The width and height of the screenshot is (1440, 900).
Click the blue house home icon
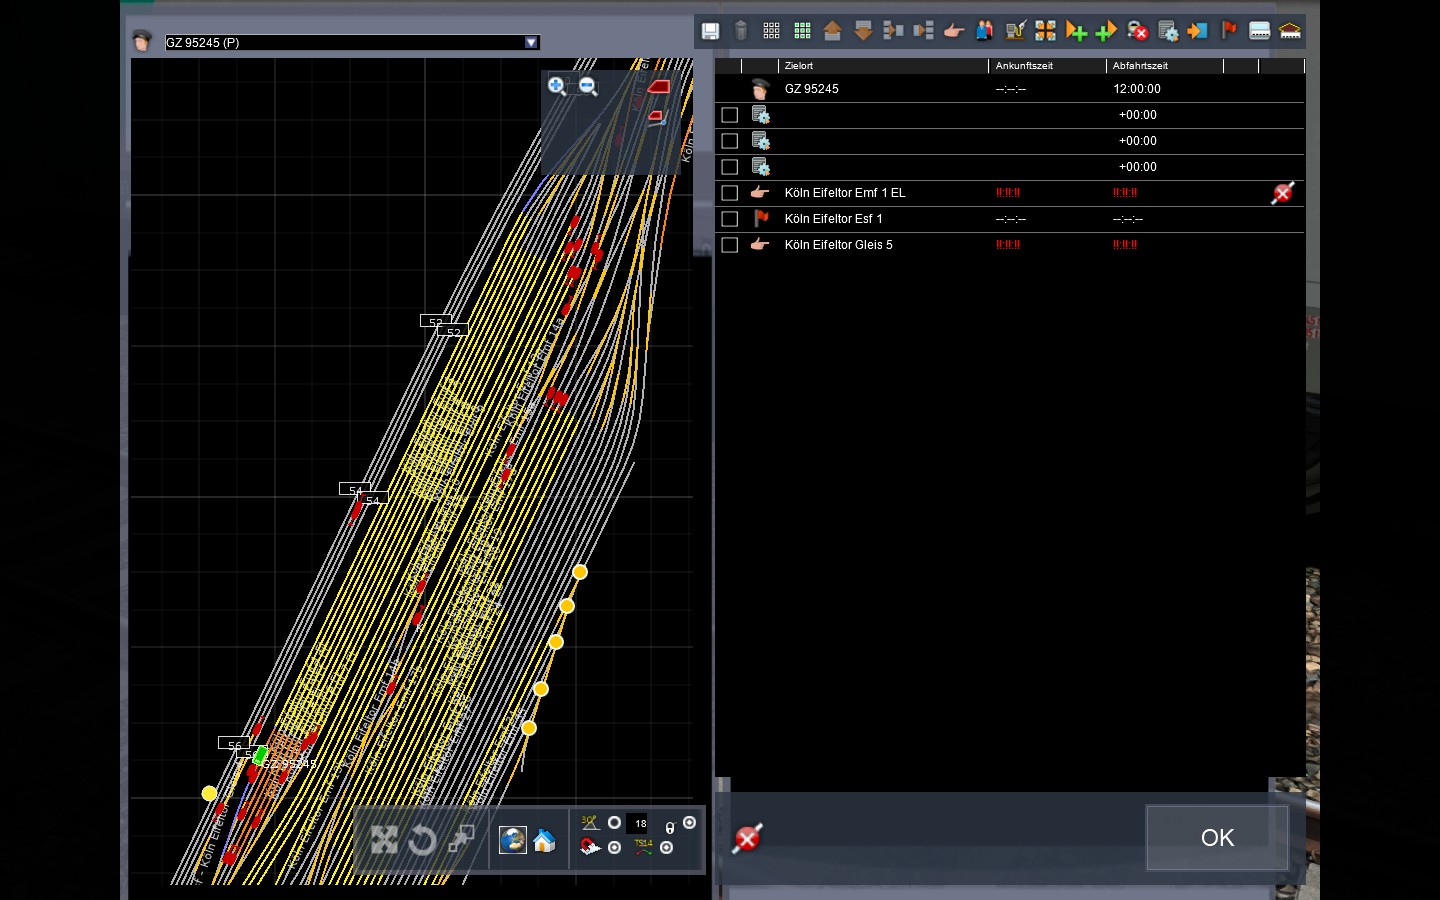pyautogui.click(x=544, y=841)
